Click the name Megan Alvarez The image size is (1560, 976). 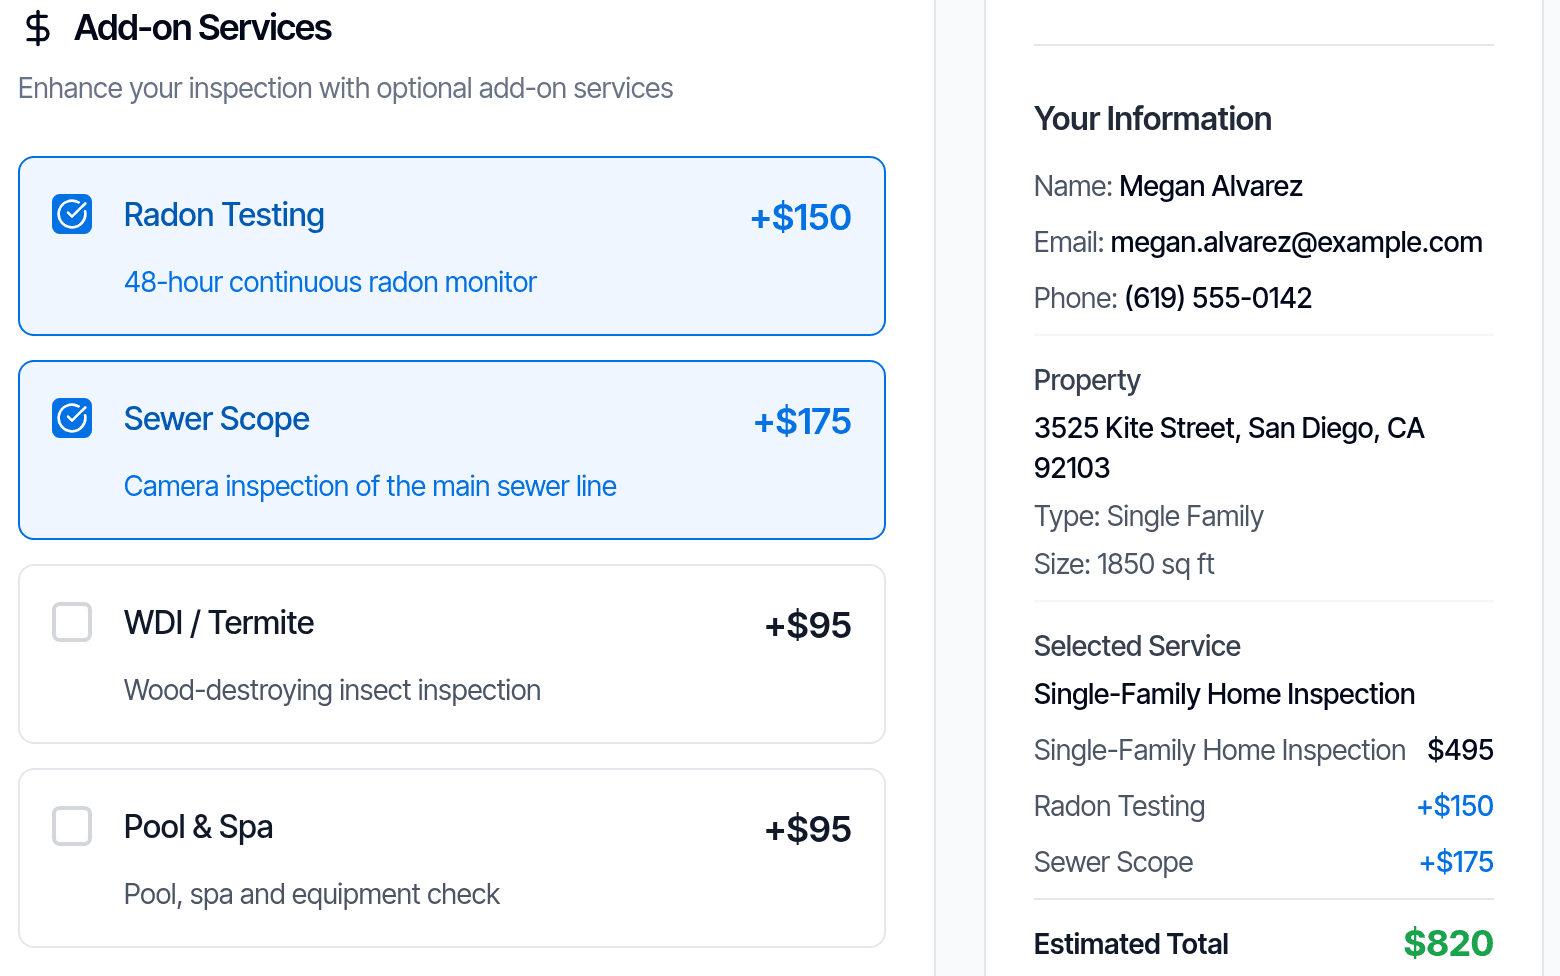(x=1211, y=186)
